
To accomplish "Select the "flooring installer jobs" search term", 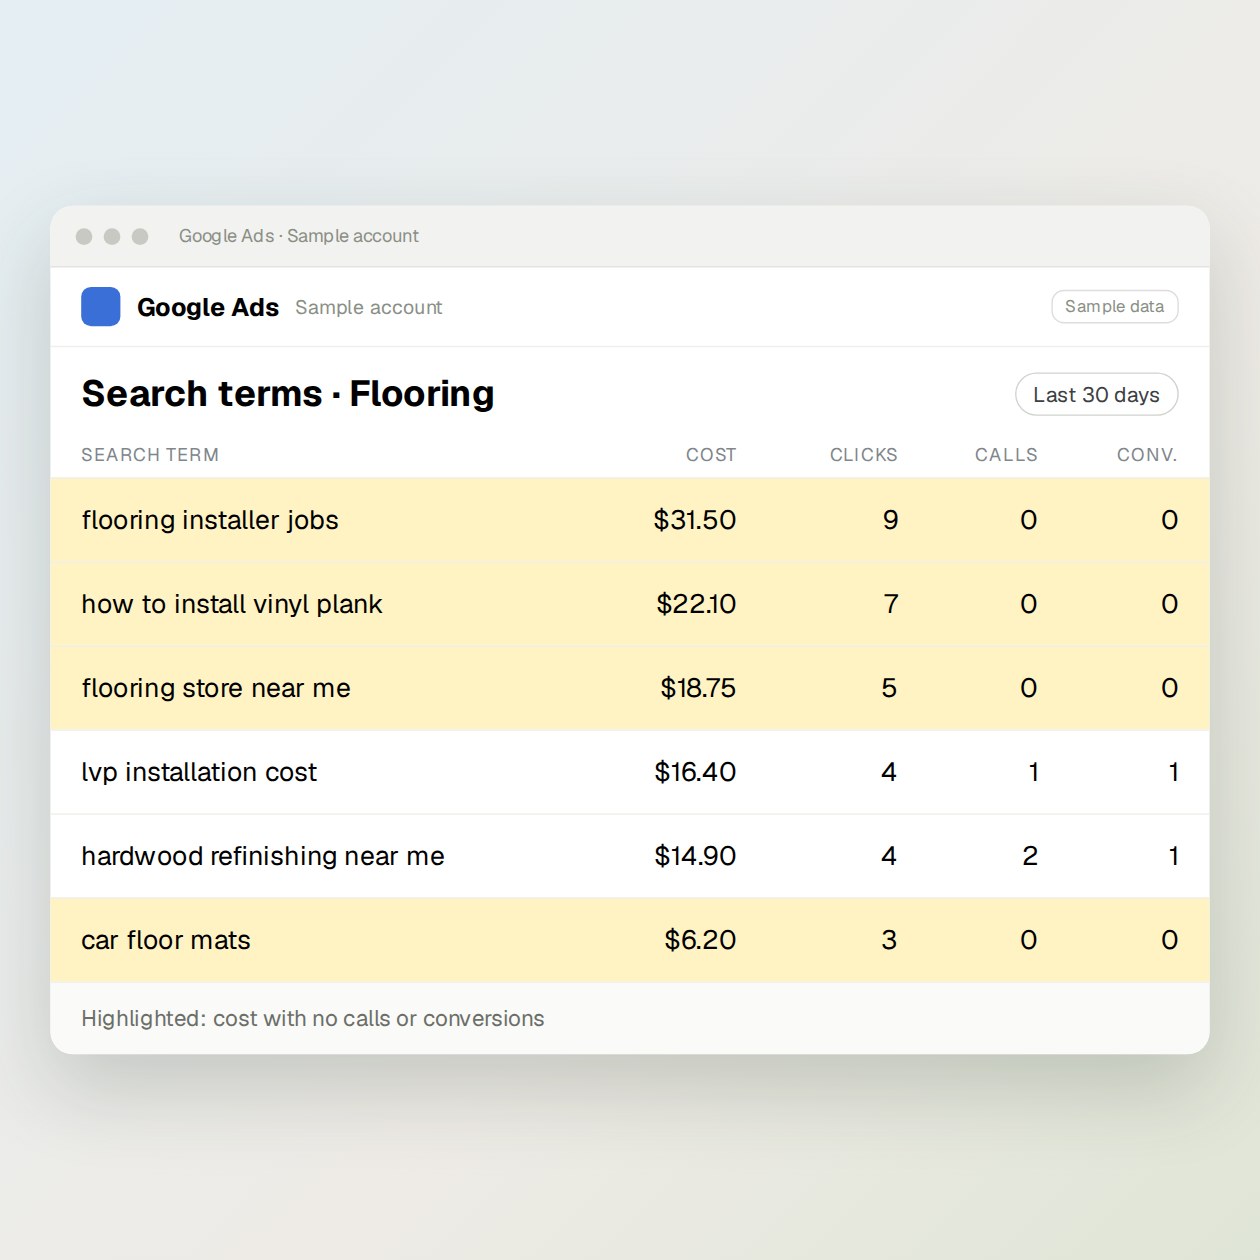I will click(x=210, y=520).
